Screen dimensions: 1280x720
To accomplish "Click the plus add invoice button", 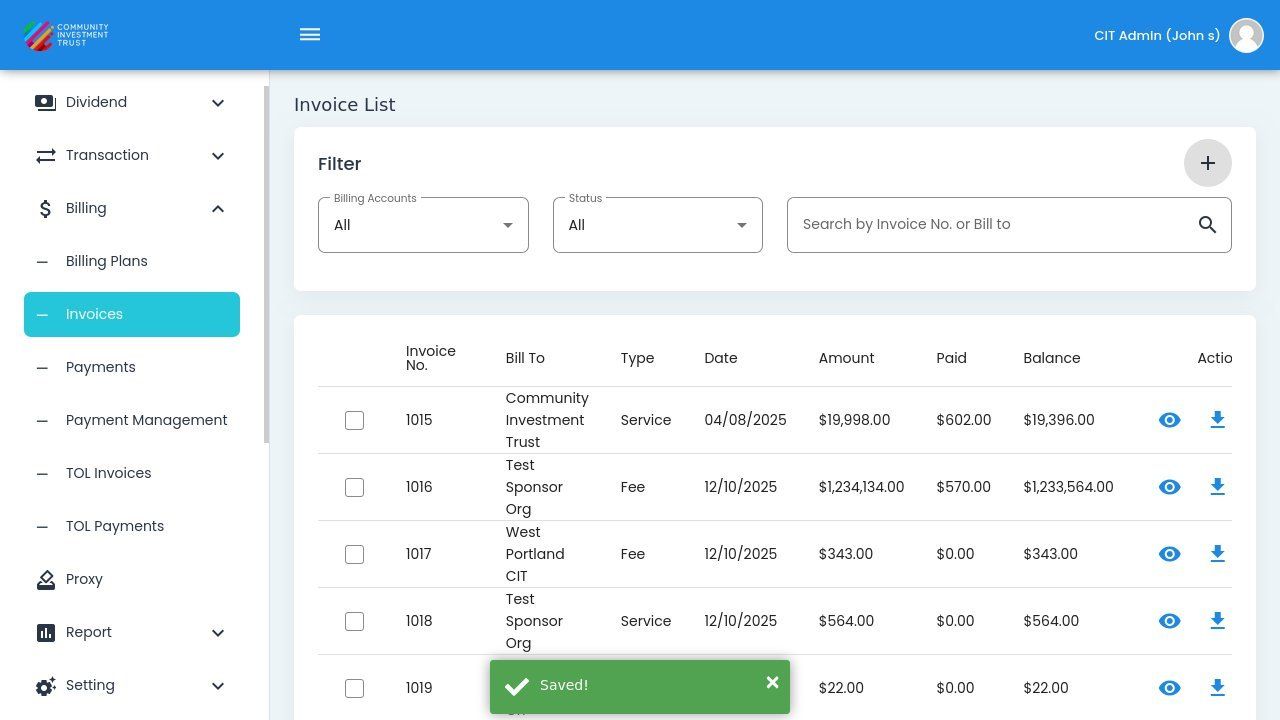I will [x=1207, y=163].
